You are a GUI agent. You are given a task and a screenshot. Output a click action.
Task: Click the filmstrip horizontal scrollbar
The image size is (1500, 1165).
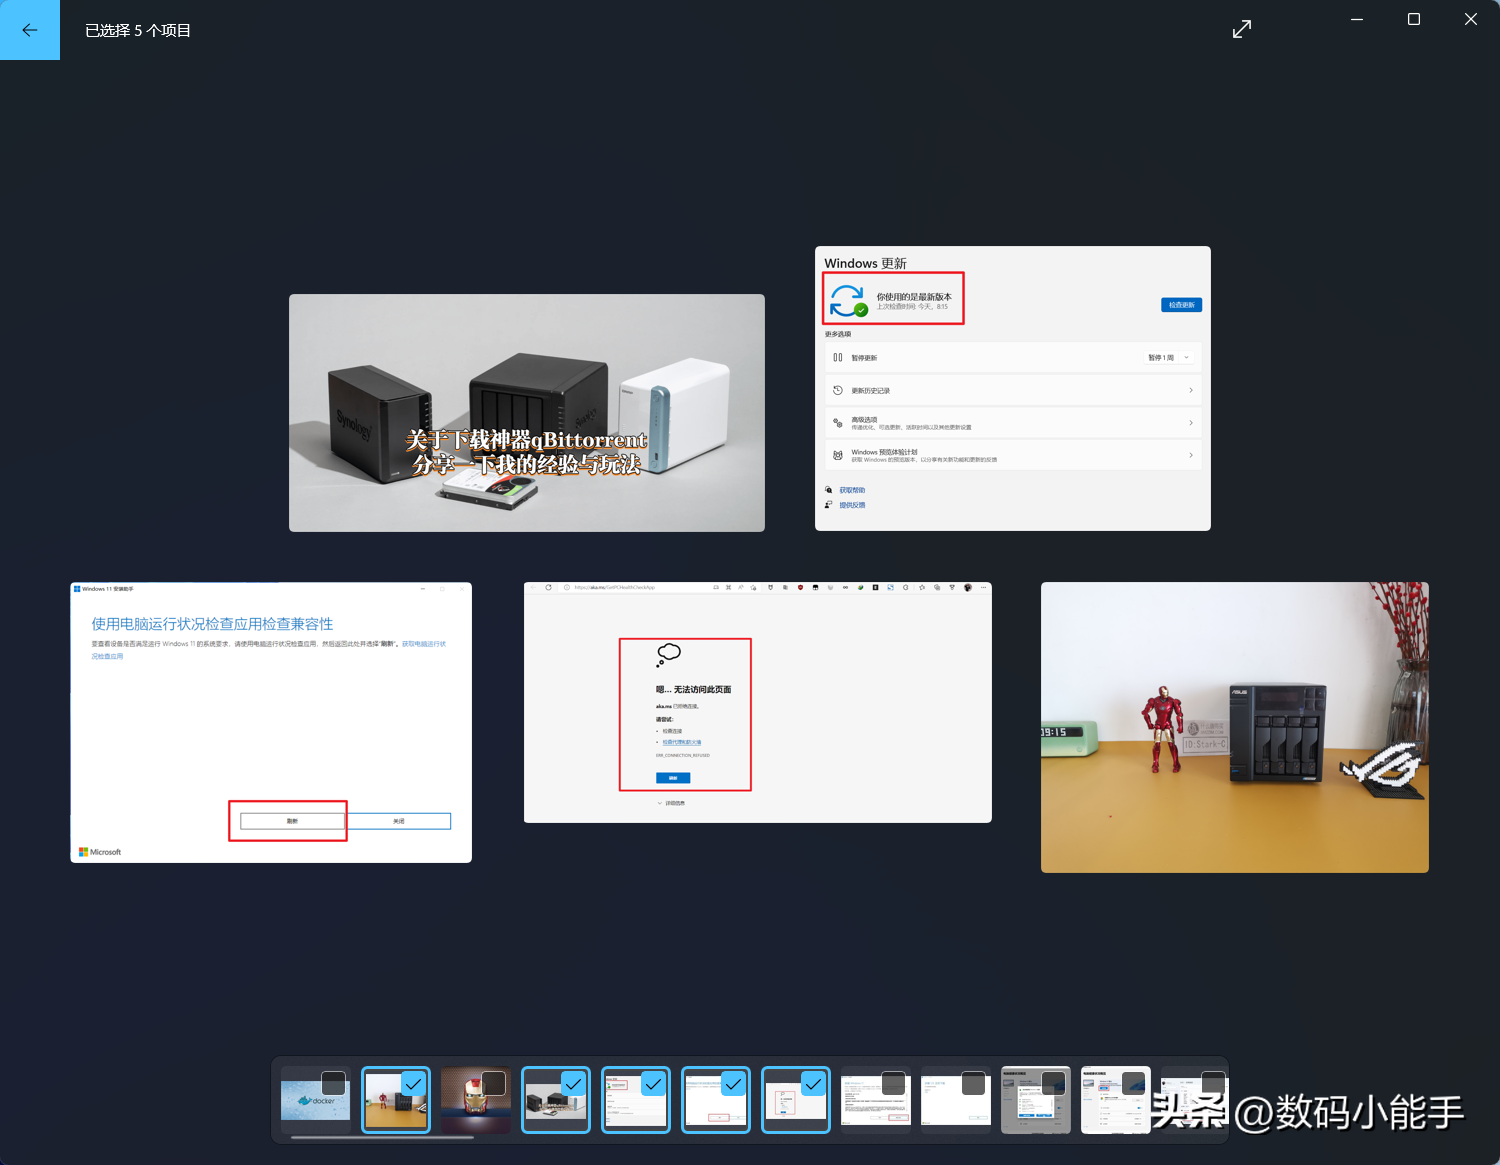[382, 1137]
